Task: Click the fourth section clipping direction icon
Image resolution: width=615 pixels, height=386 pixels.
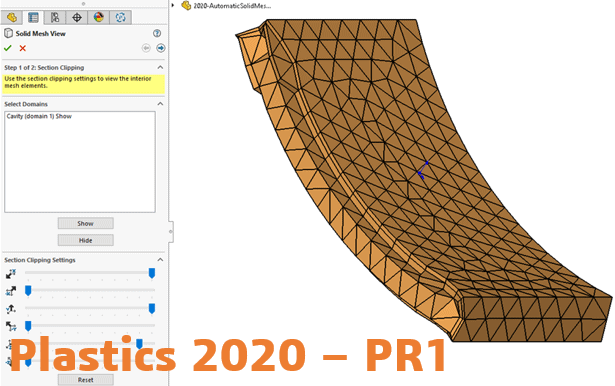Action: tap(11, 326)
